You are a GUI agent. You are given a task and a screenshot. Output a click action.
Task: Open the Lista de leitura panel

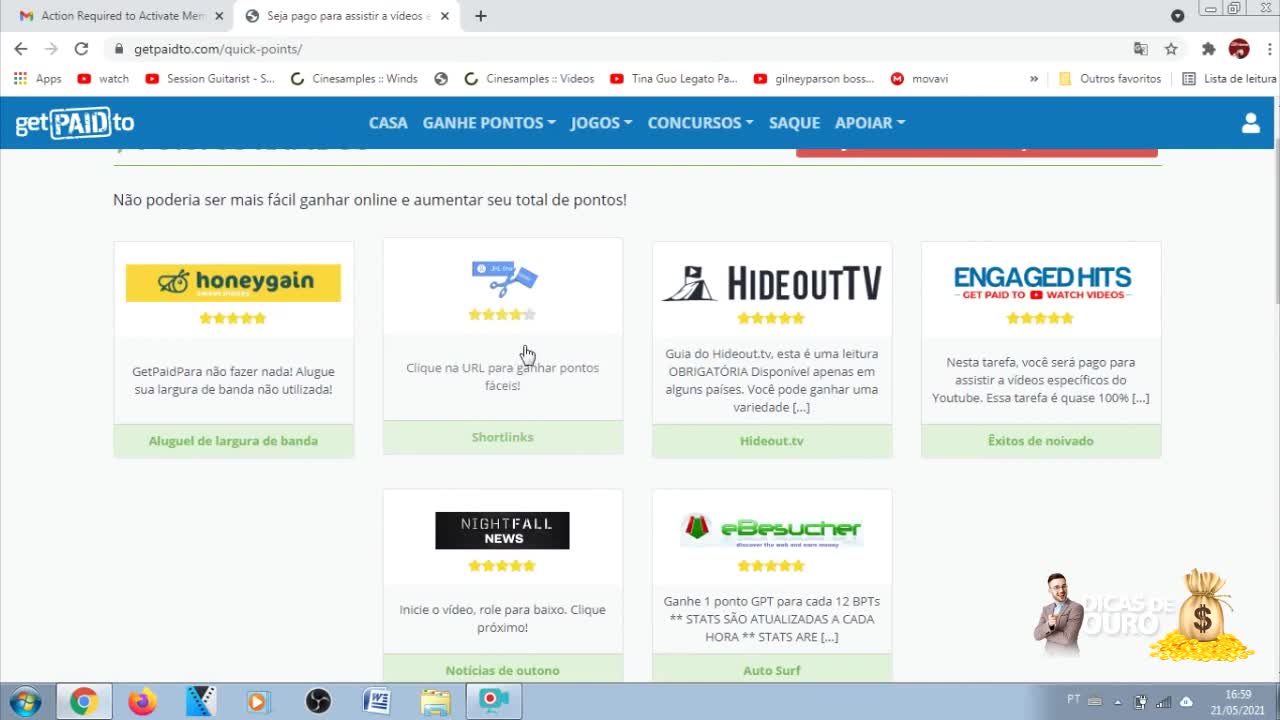[1229, 79]
